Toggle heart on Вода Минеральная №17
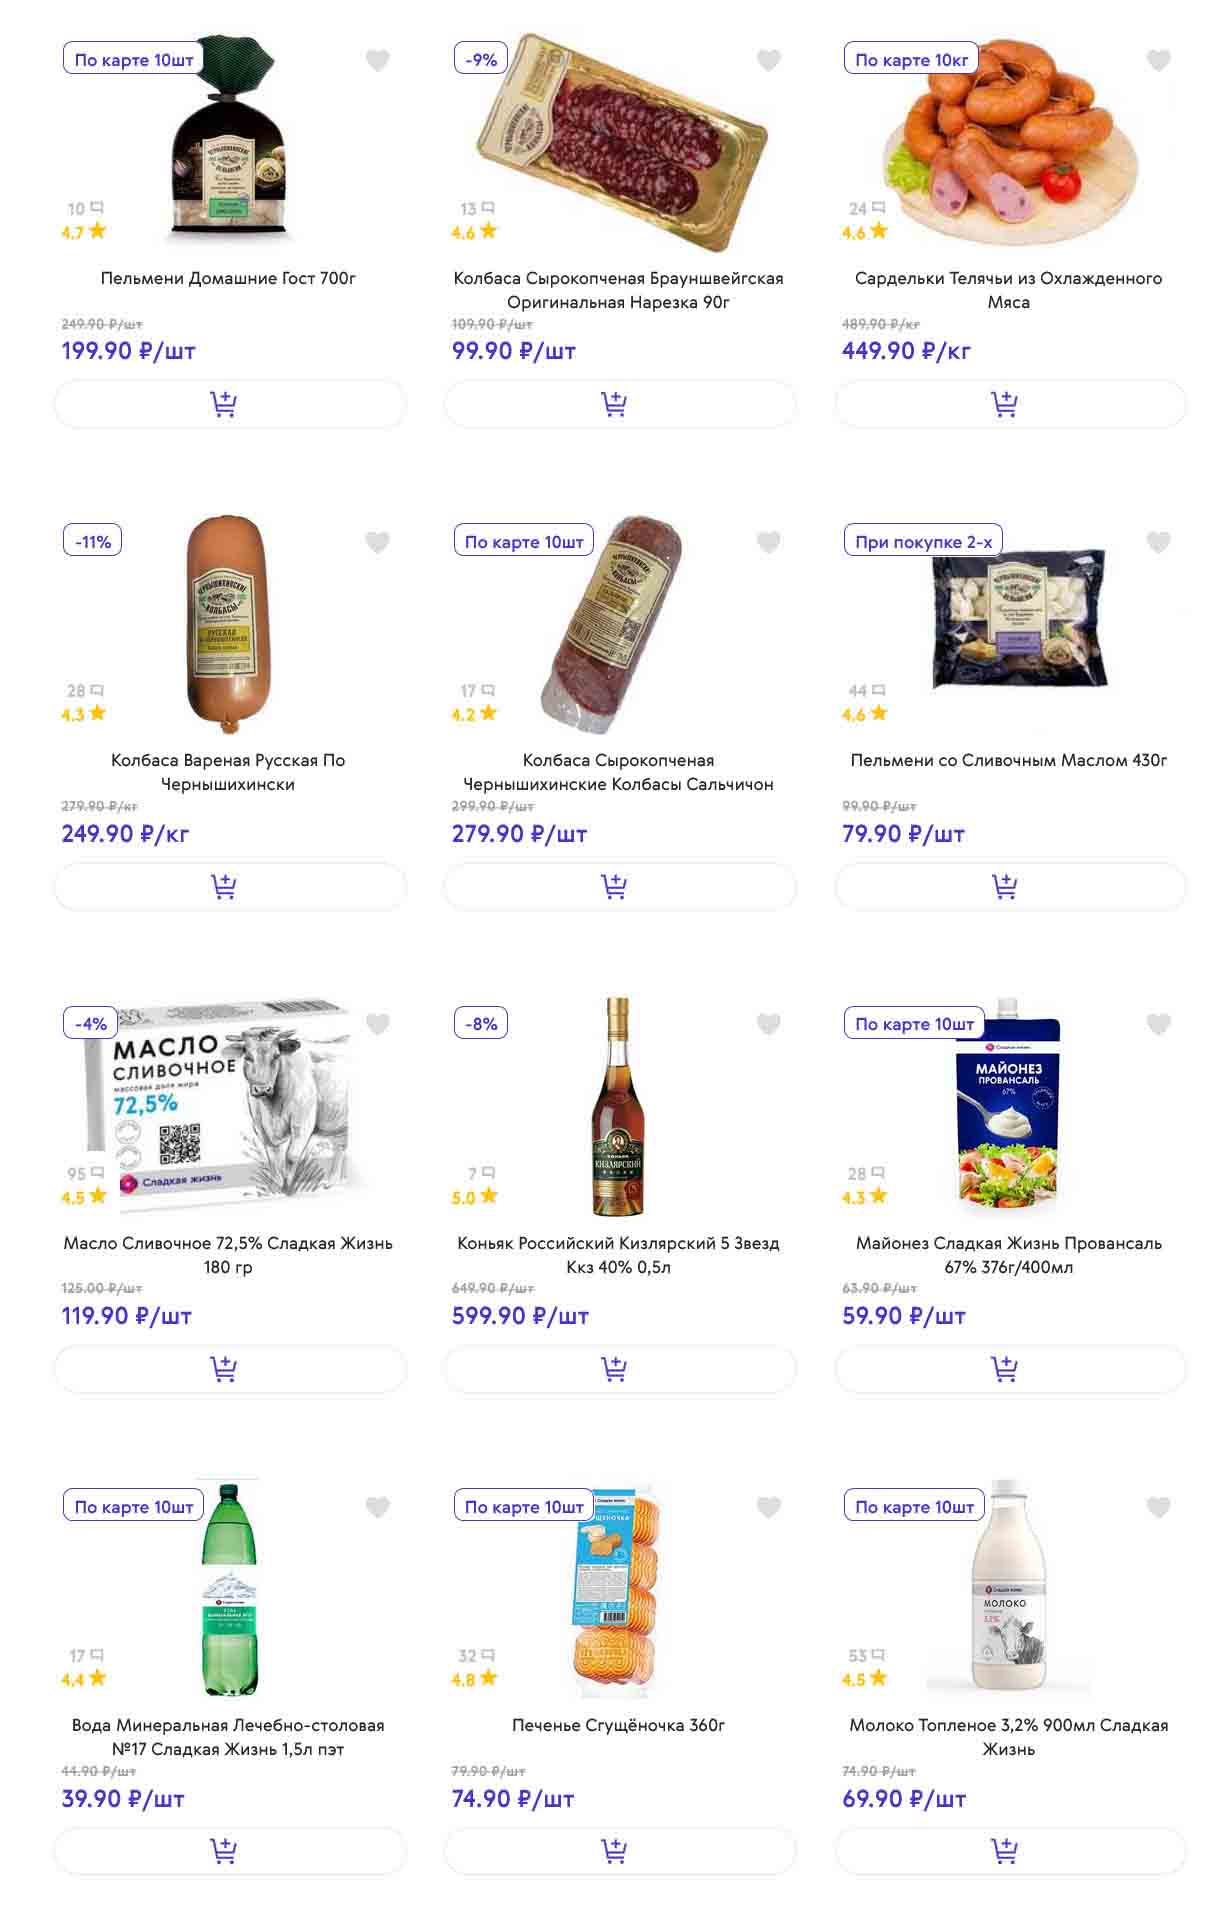 [x=377, y=1507]
